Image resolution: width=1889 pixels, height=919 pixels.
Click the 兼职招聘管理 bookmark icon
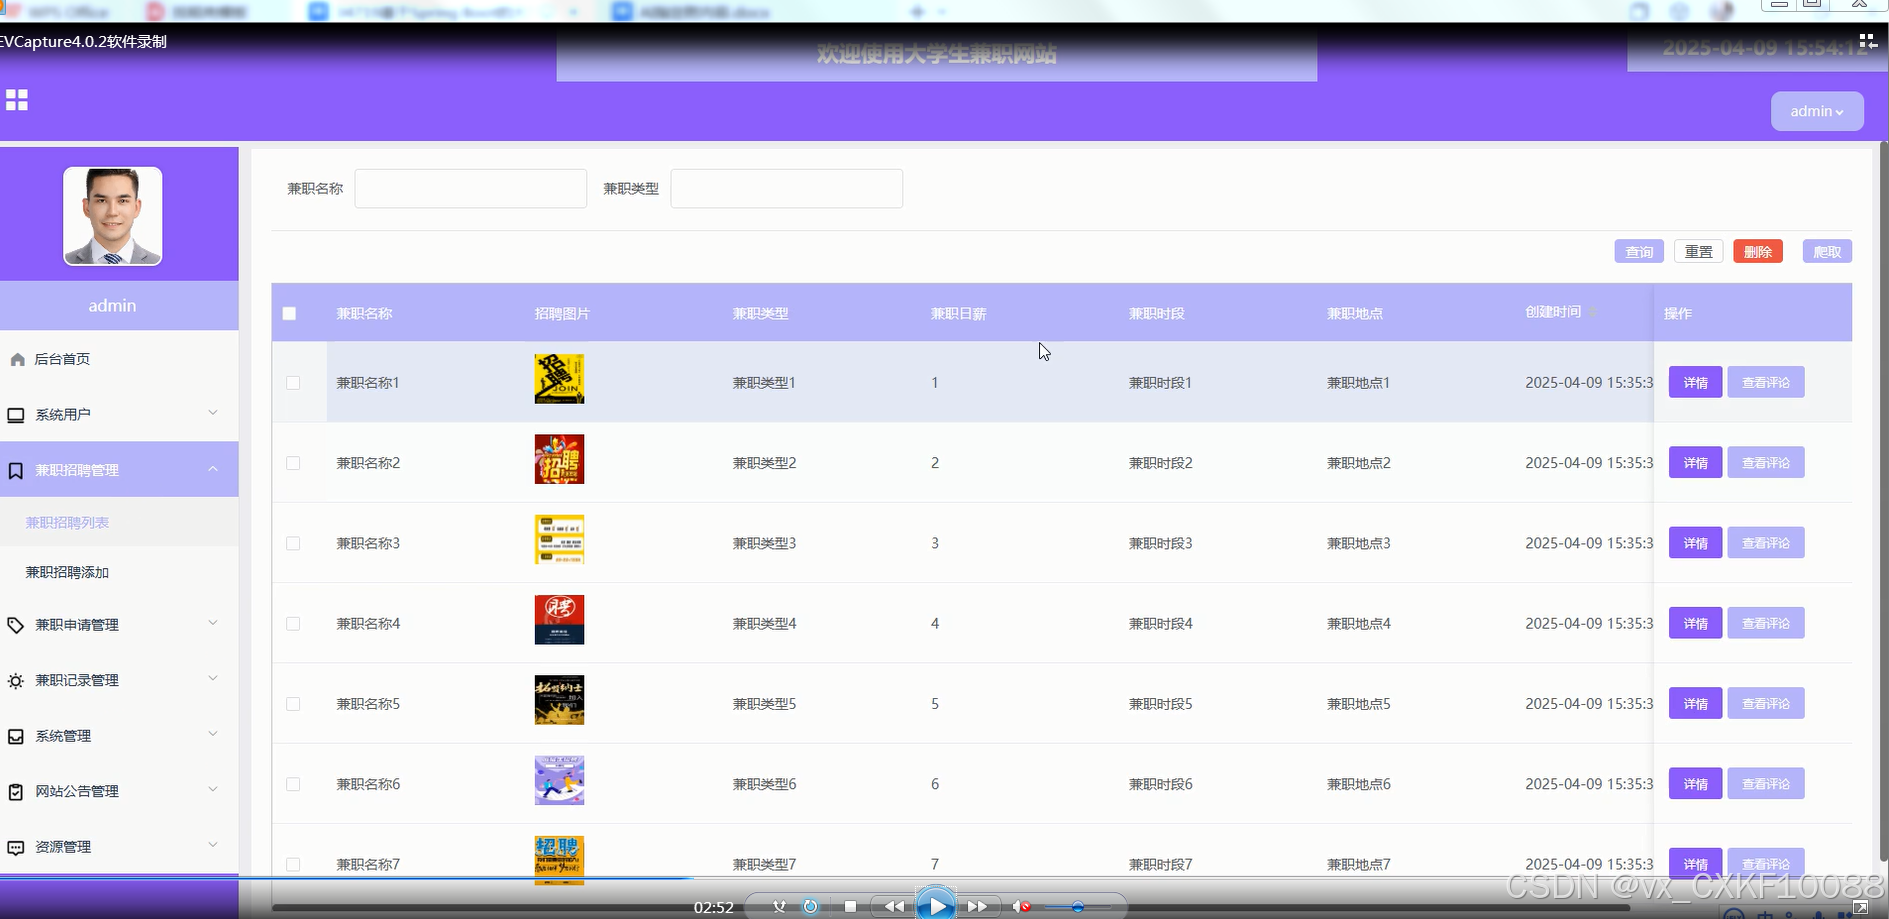[x=16, y=470]
